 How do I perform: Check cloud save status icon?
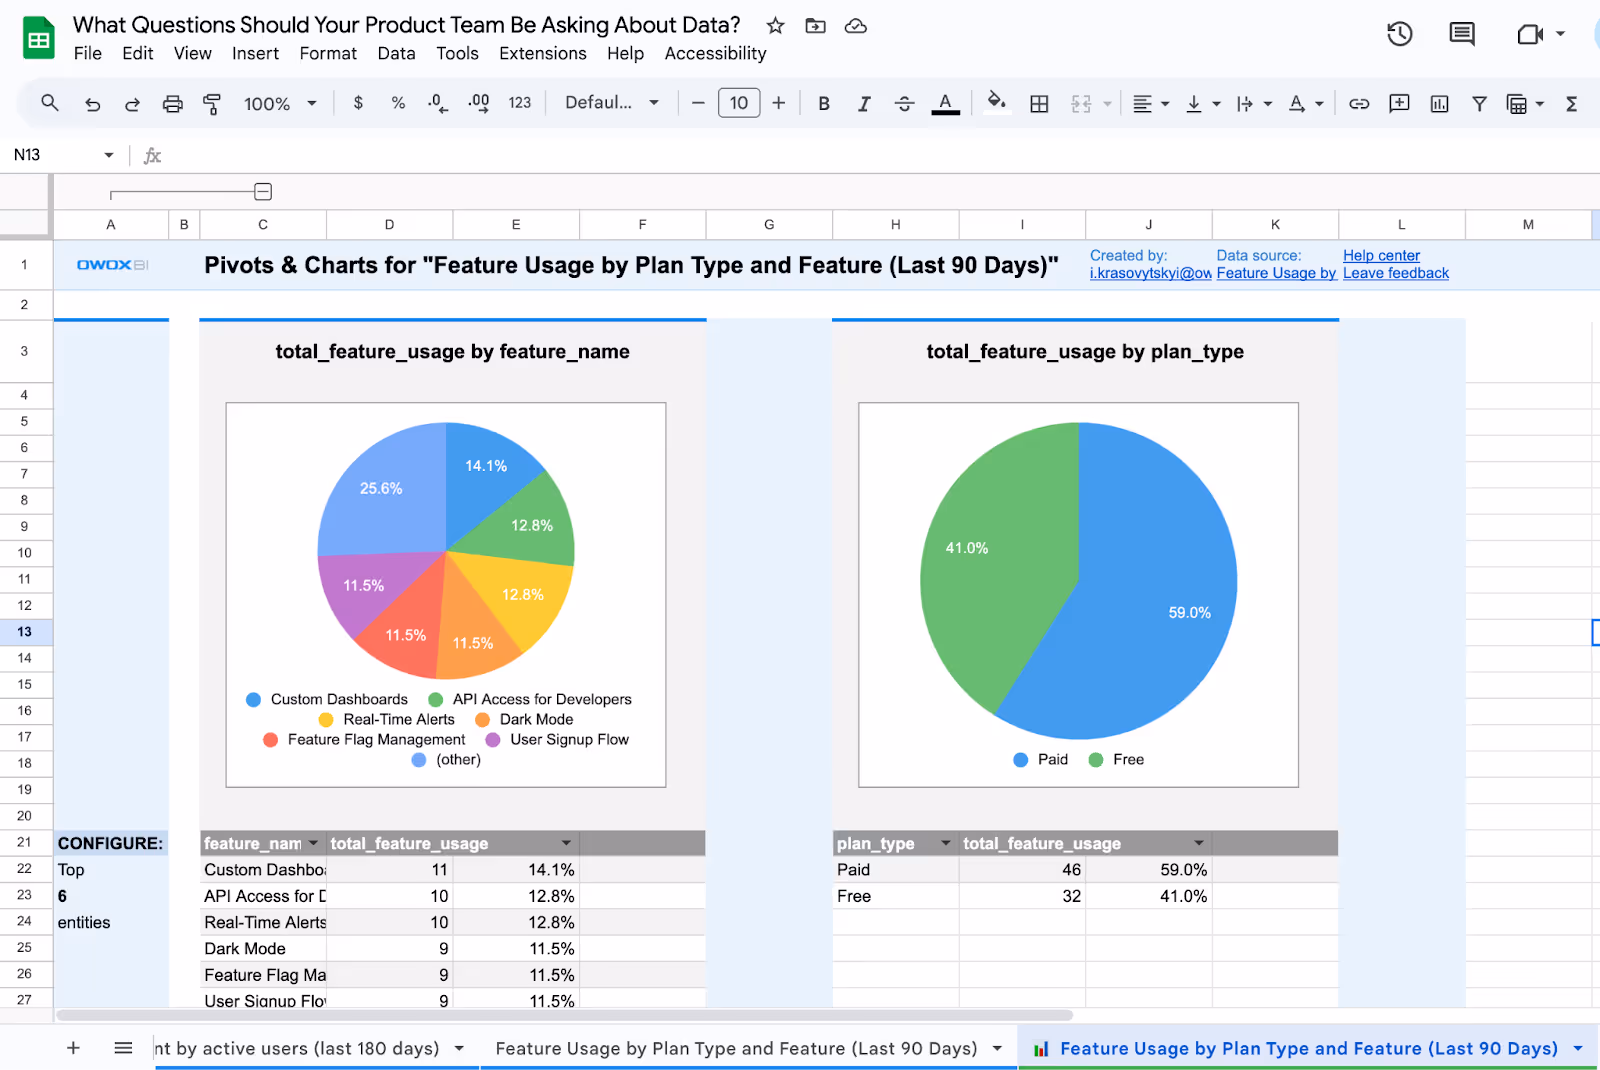(856, 26)
